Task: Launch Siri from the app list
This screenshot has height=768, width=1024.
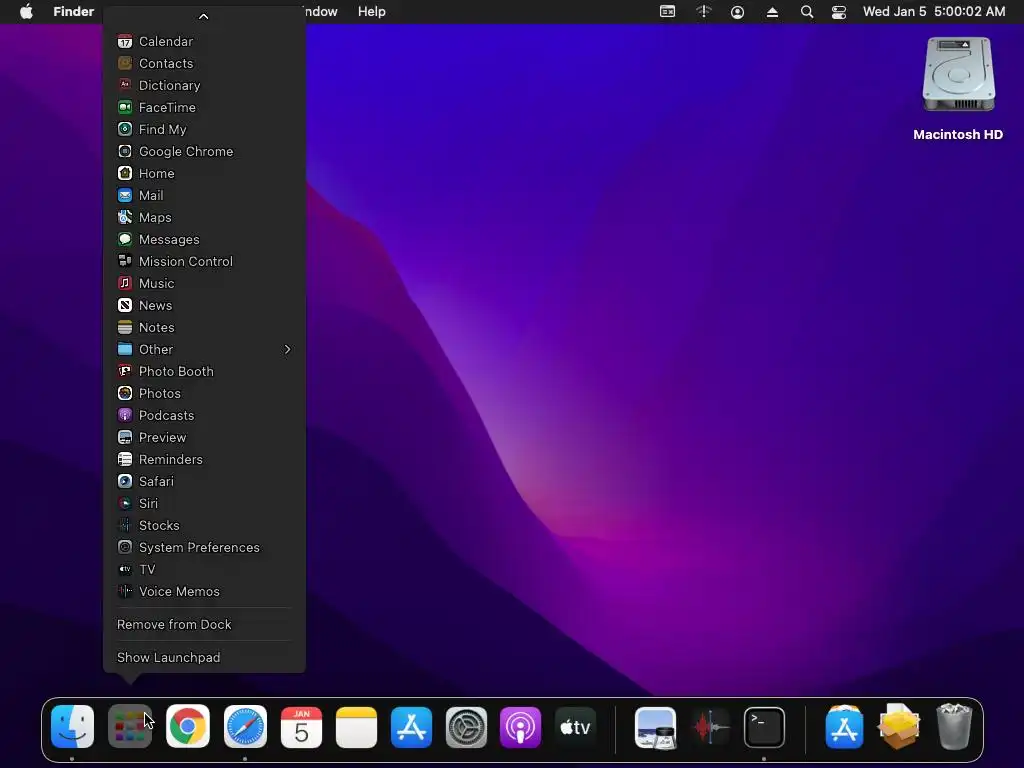Action: pos(204,503)
